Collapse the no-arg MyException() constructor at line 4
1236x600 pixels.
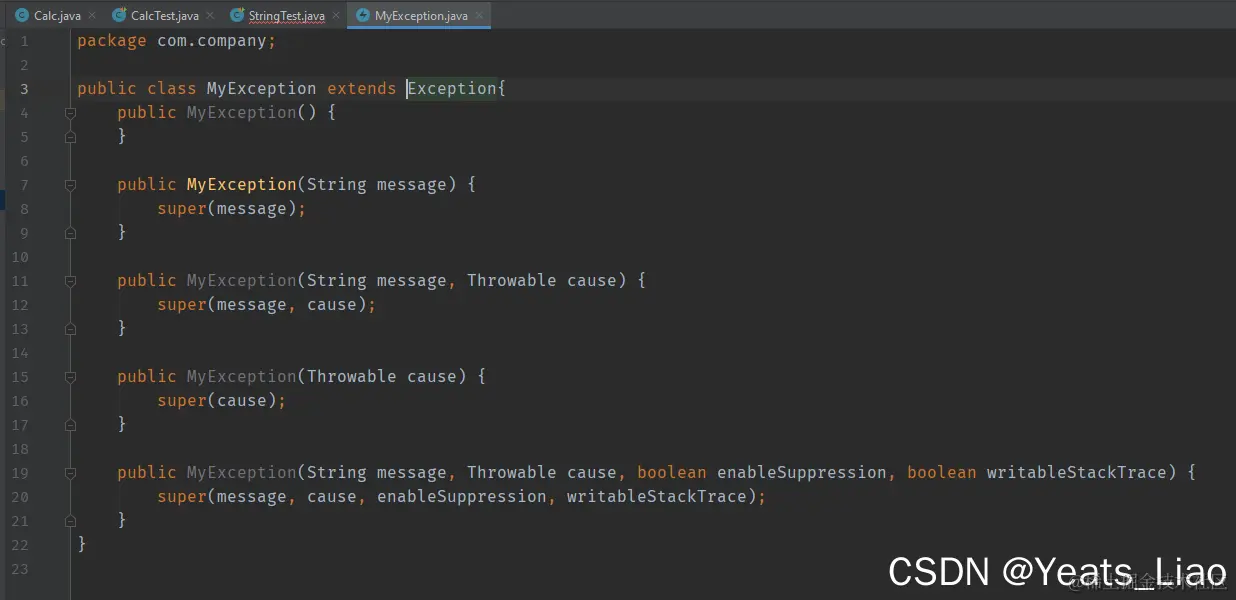pos(70,113)
